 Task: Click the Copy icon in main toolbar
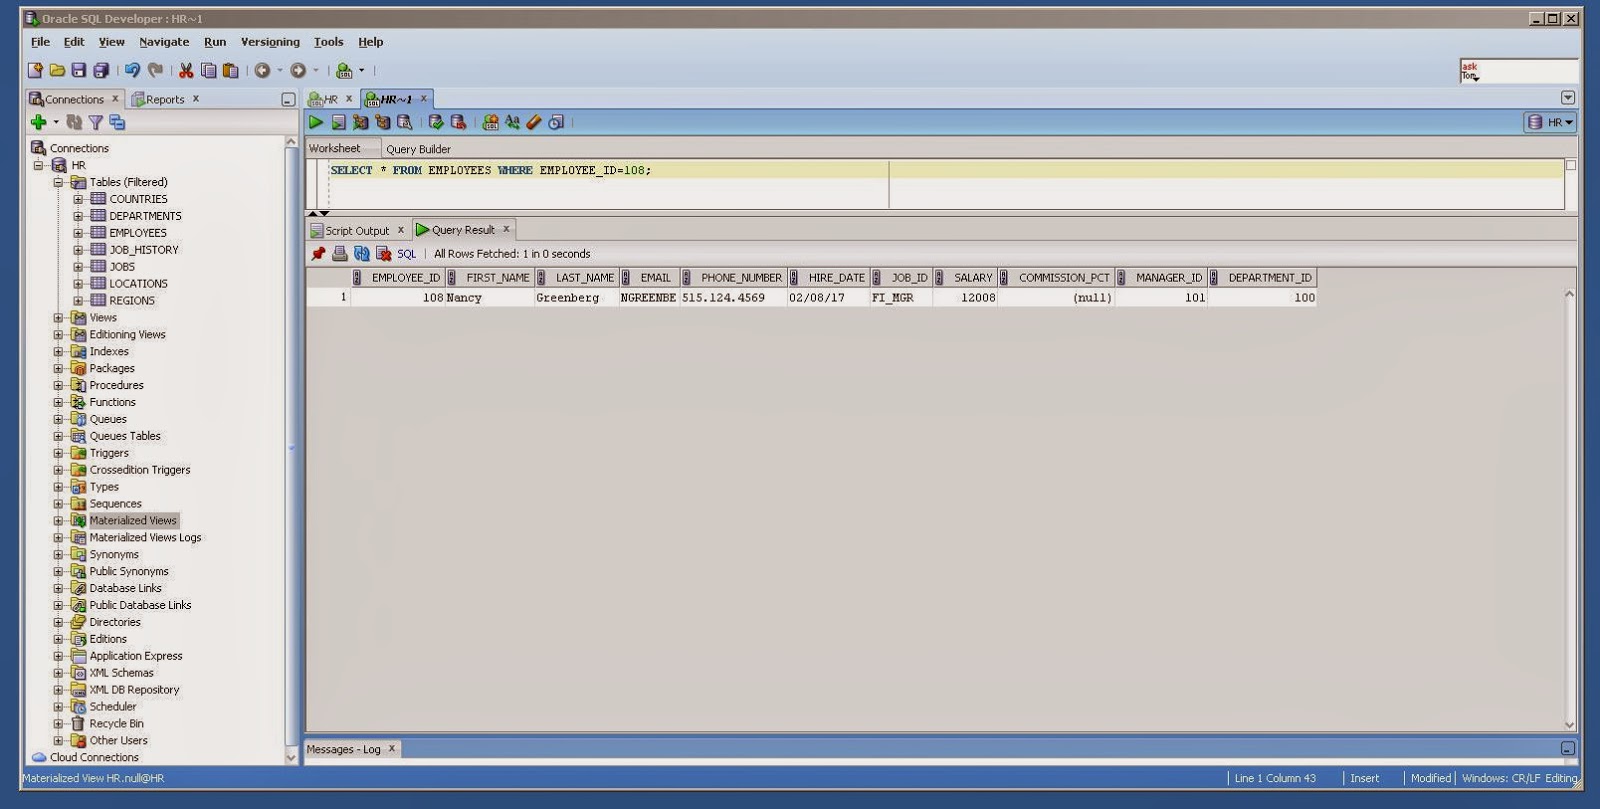pyautogui.click(x=208, y=70)
